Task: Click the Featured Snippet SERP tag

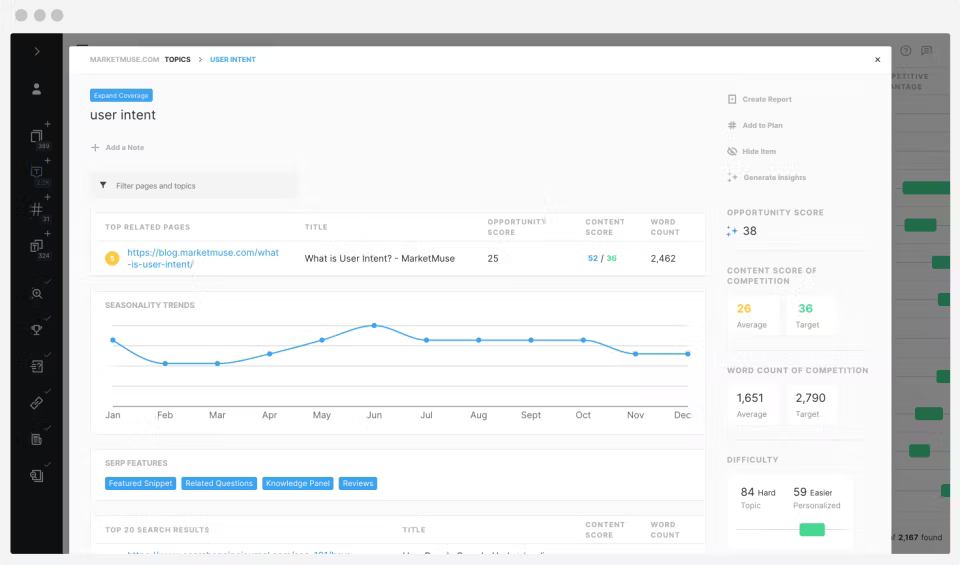Action: (x=140, y=484)
